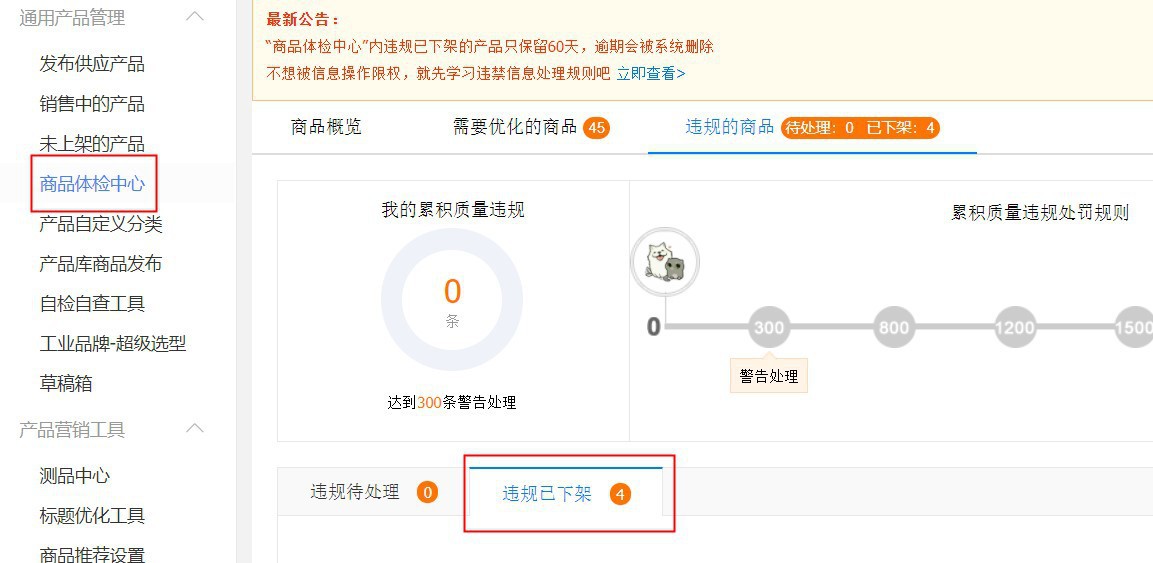The width and height of the screenshot is (1153, 563).
Task: Click the 0条 violation count ring
Action: pos(452,300)
